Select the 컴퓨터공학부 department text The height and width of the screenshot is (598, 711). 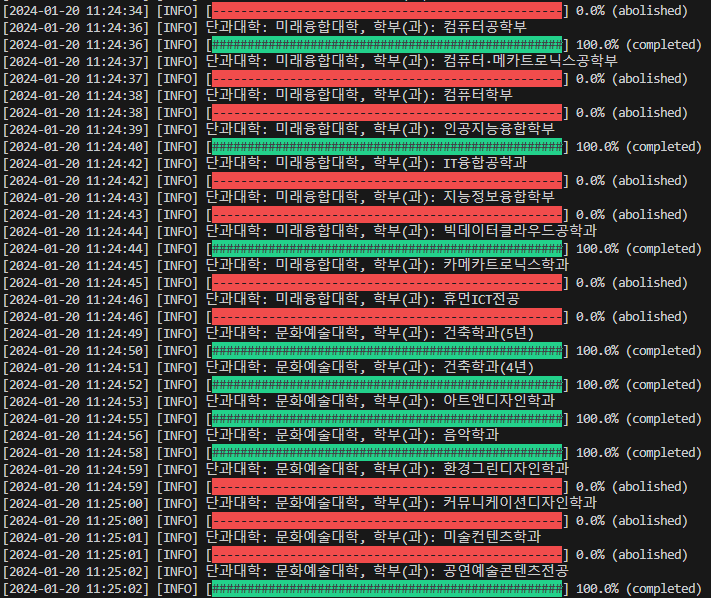point(485,27)
